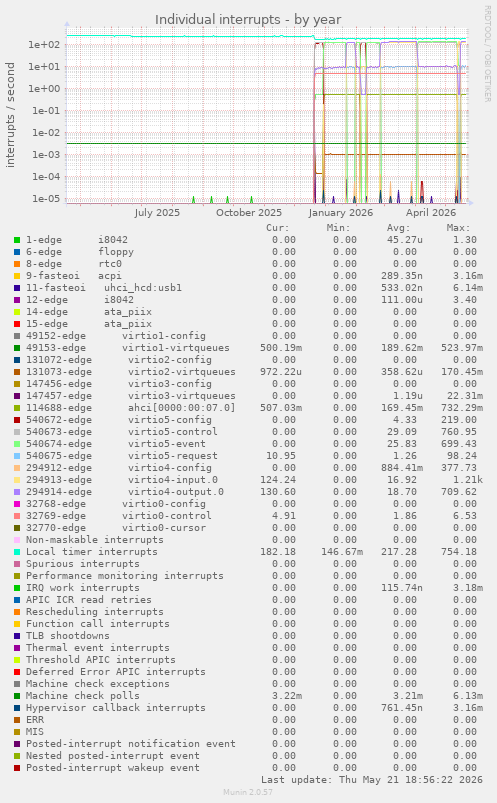Click the RRDTOOL / TOBI OETIKER watermark
The height and width of the screenshot is (803, 497).
click(x=487, y=54)
